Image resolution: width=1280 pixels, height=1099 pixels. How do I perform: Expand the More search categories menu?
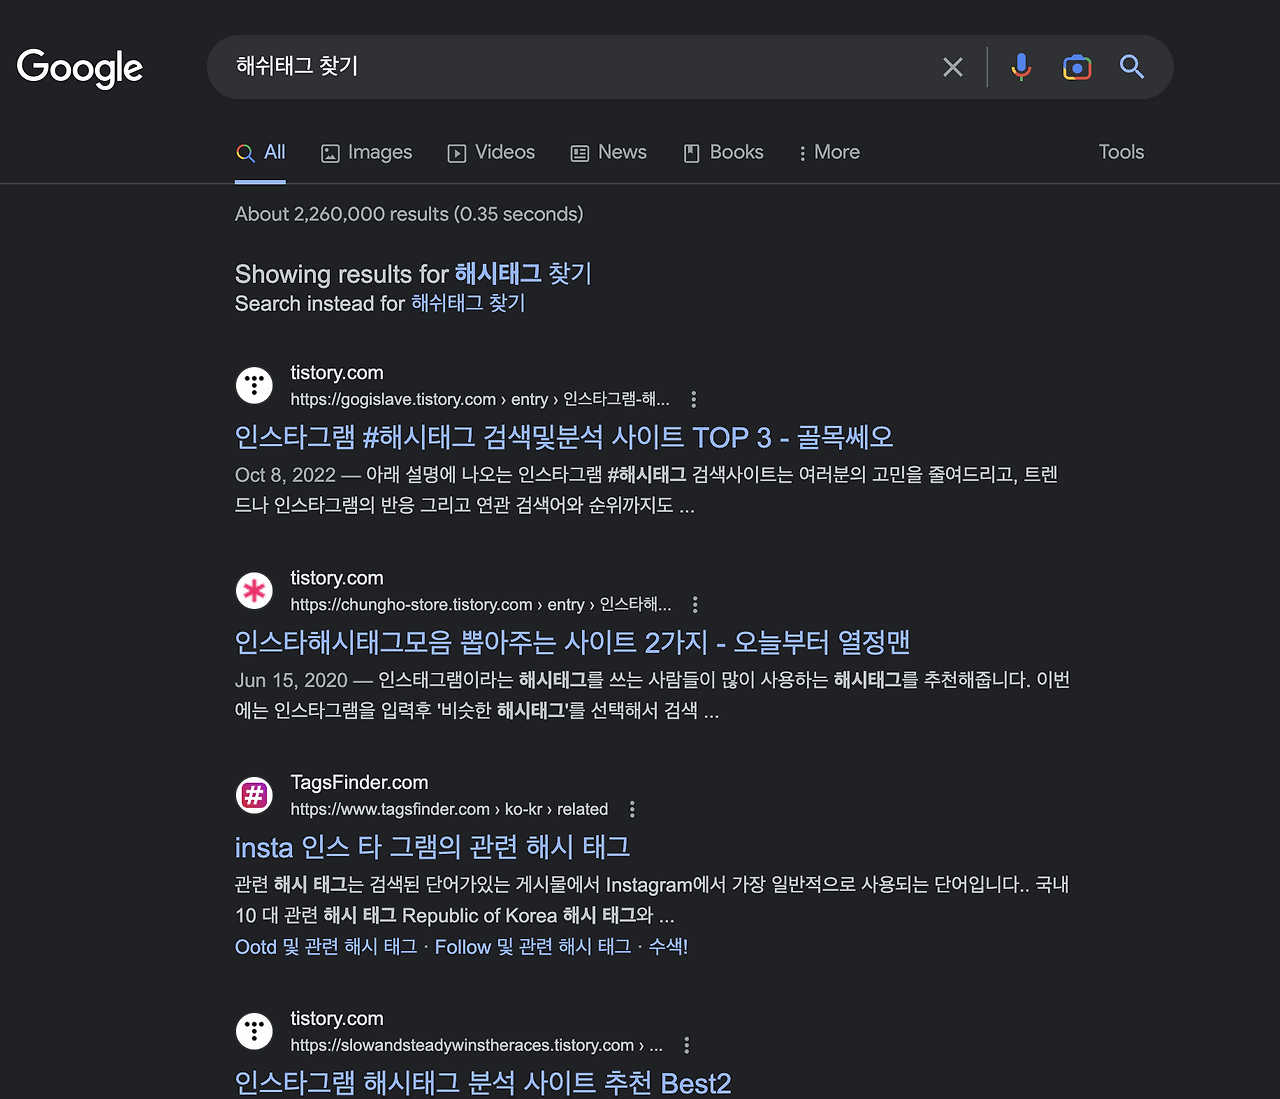(x=828, y=152)
